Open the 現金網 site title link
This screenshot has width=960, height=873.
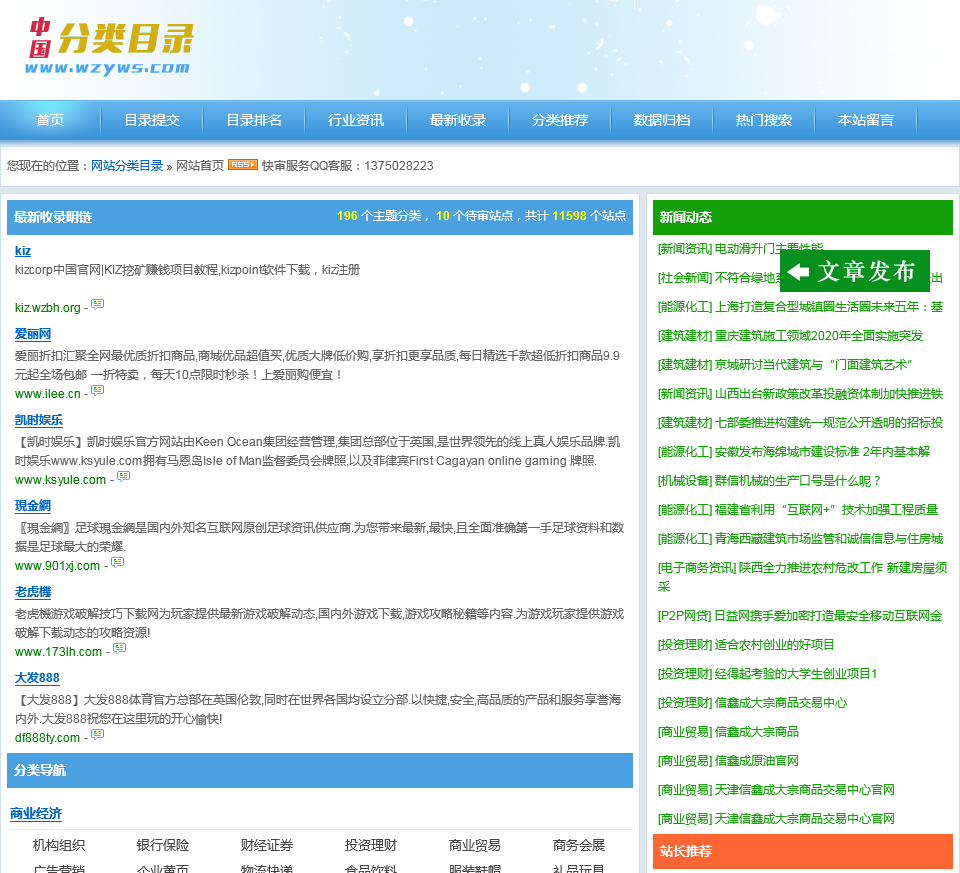(x=32, y=506)
